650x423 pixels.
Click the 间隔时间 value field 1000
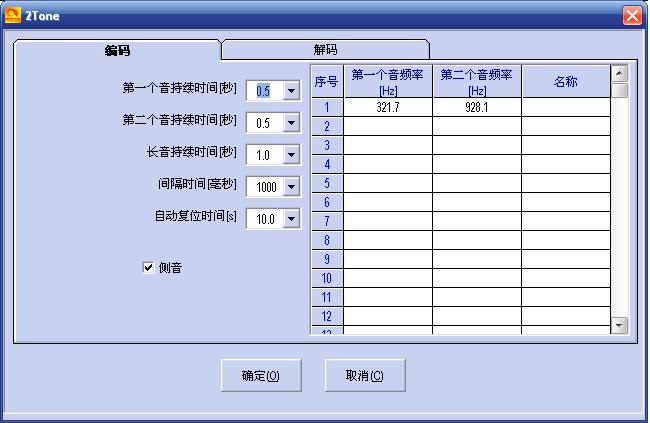265,187
